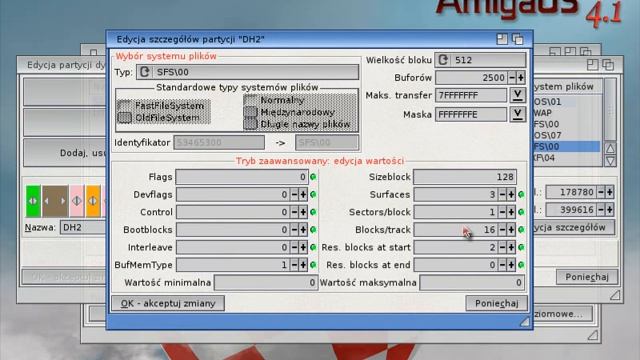
Task: Click the zoom gadget of the DH2 details window
Action: [502, 39]
